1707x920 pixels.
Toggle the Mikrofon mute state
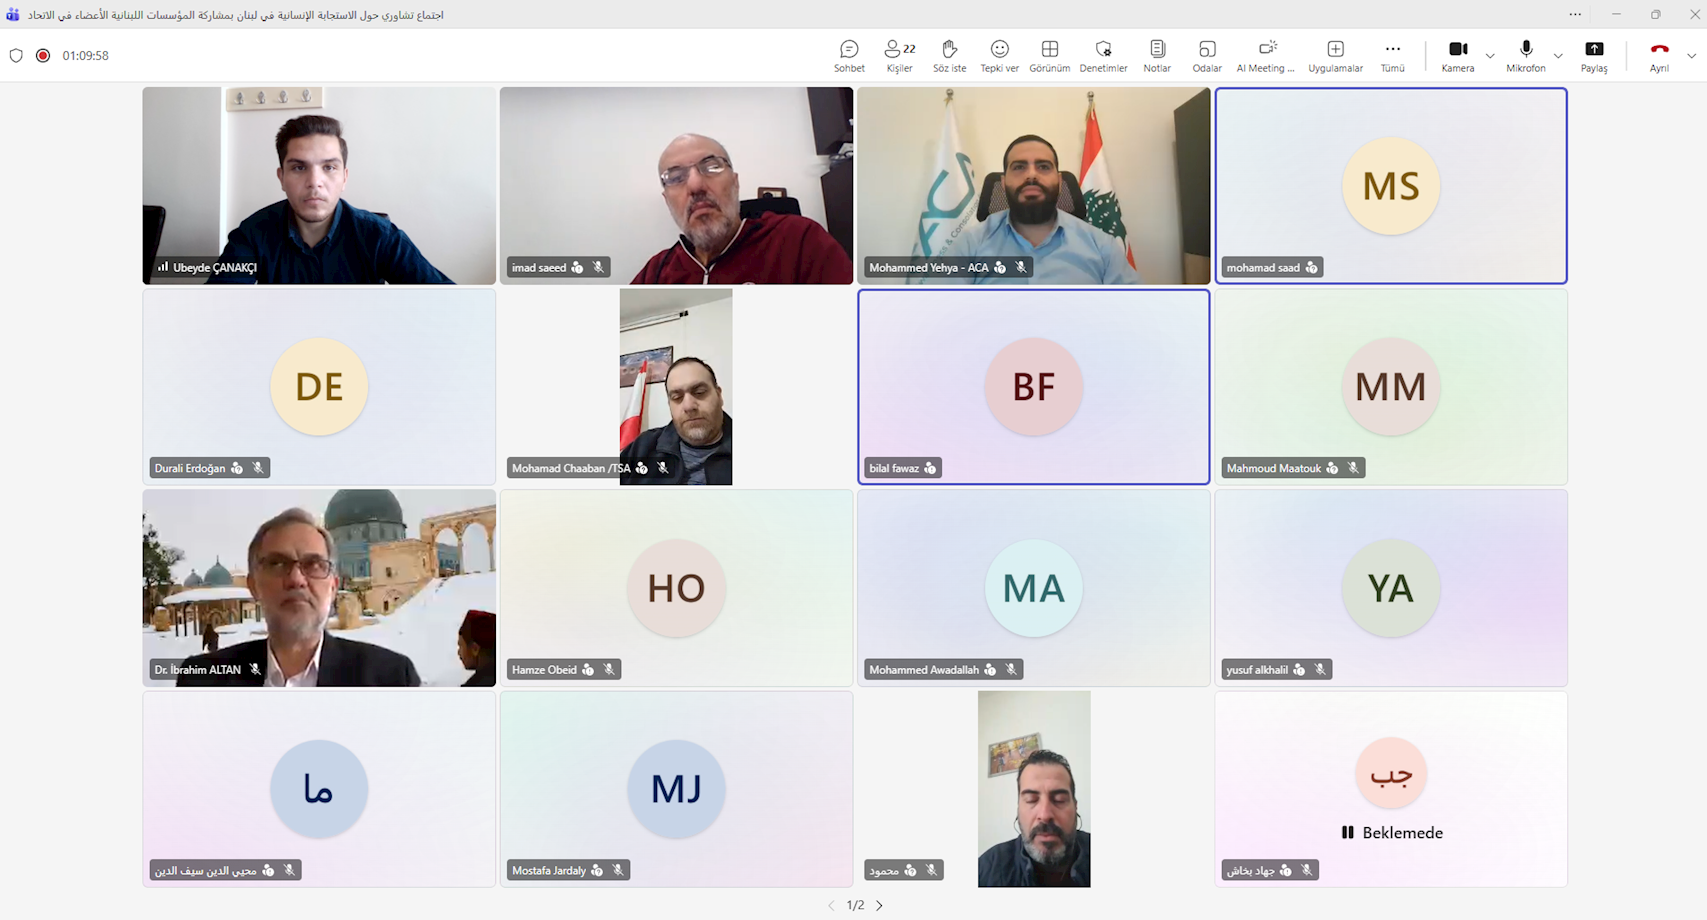coord(1525,55)
